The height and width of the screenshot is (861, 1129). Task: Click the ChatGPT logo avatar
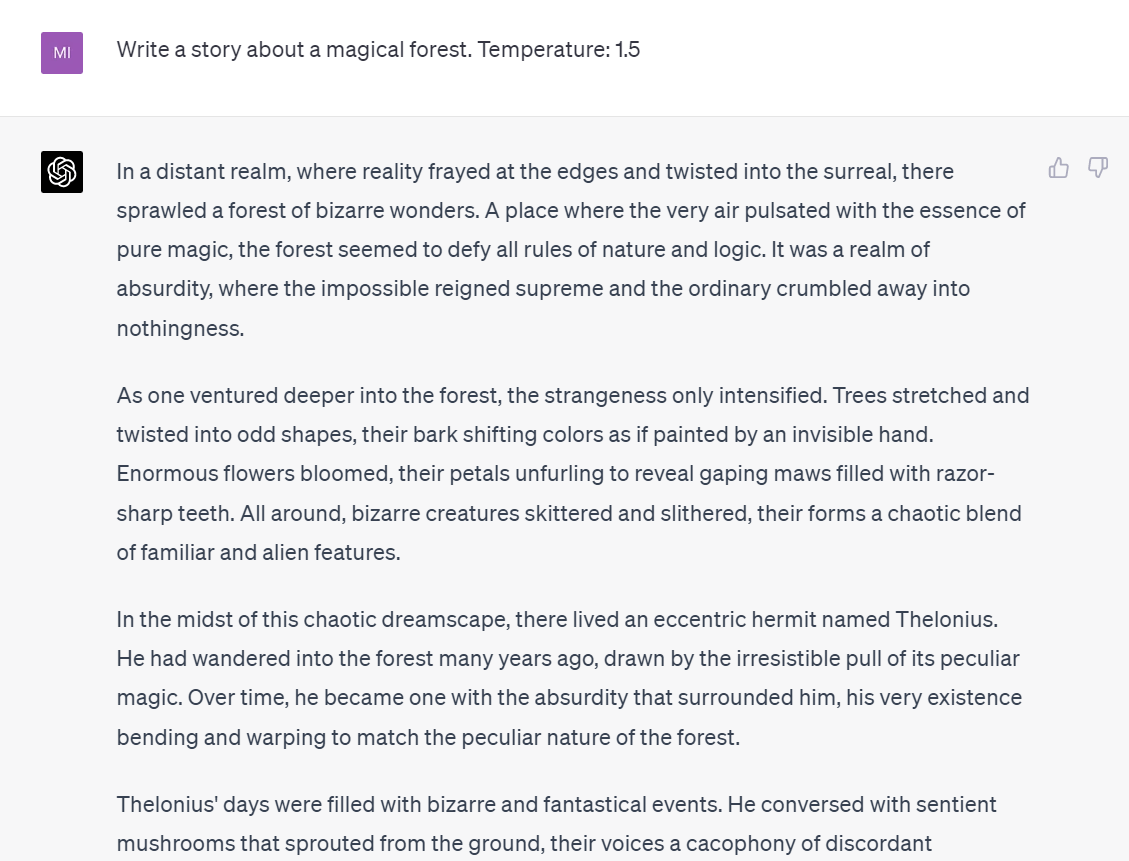pyautogui.click(x=62, y=172)
